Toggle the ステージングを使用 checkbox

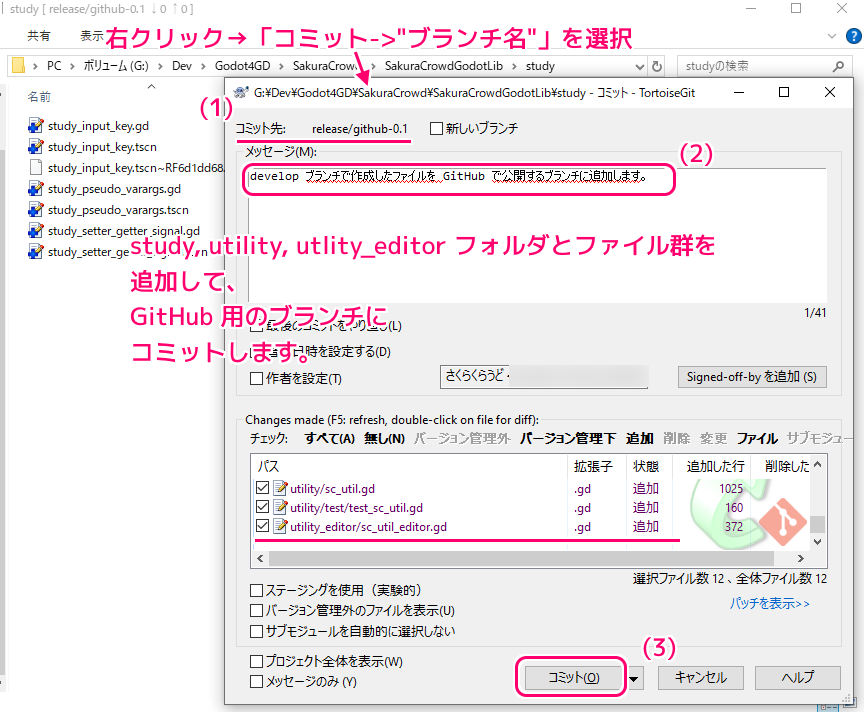click(257, 591)
